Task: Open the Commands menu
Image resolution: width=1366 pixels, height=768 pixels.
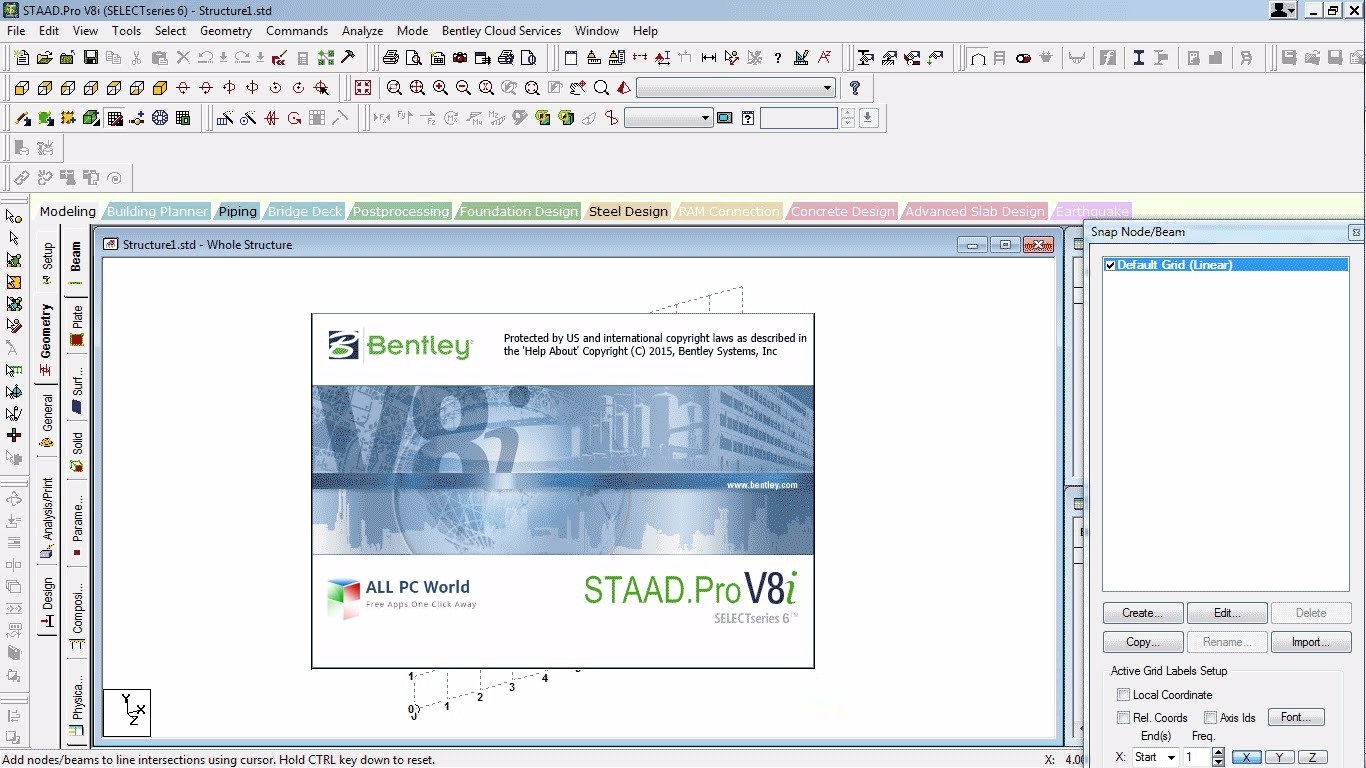Action: (x=297, y=31)
